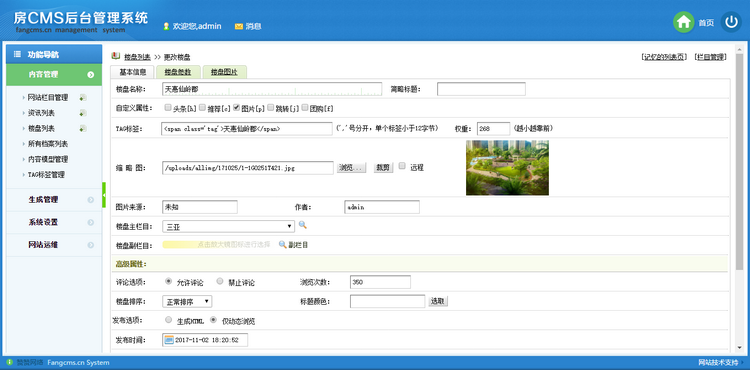Screen dimensions: 750x370
Task: Expand the 系统设置 sidebar section
Action: 54,222
